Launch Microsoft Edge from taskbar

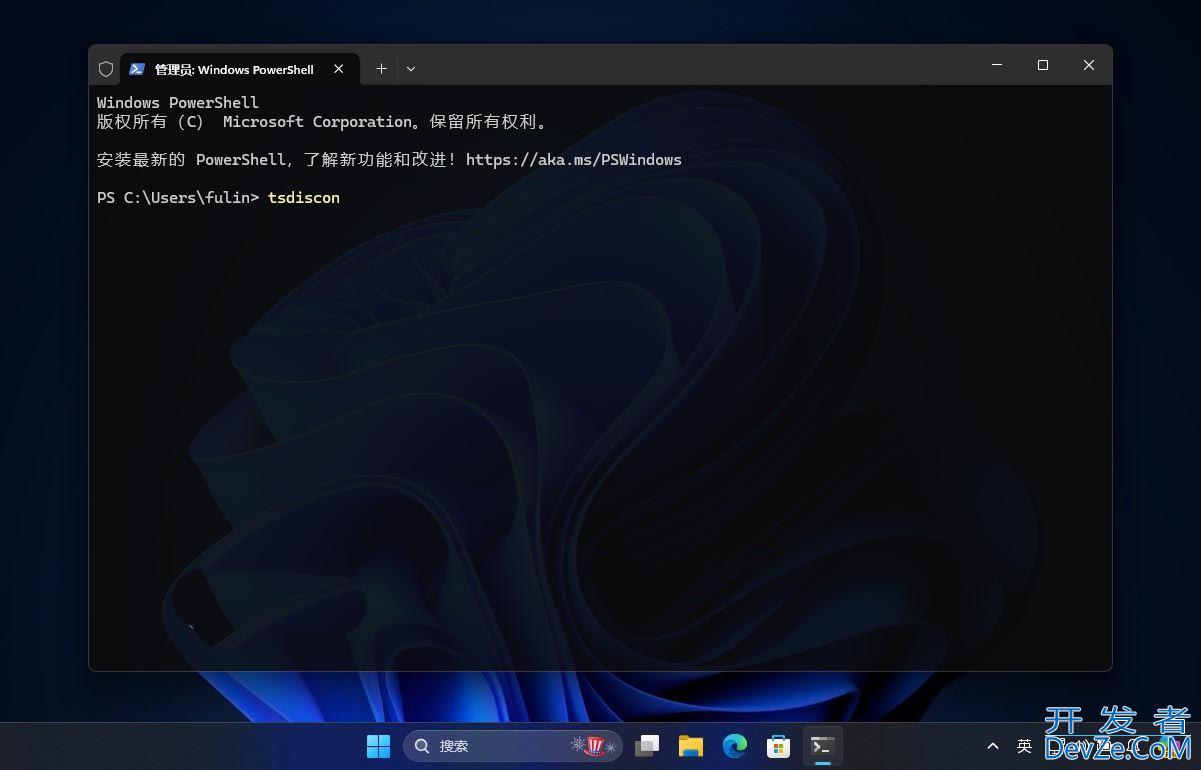[735, 746]
